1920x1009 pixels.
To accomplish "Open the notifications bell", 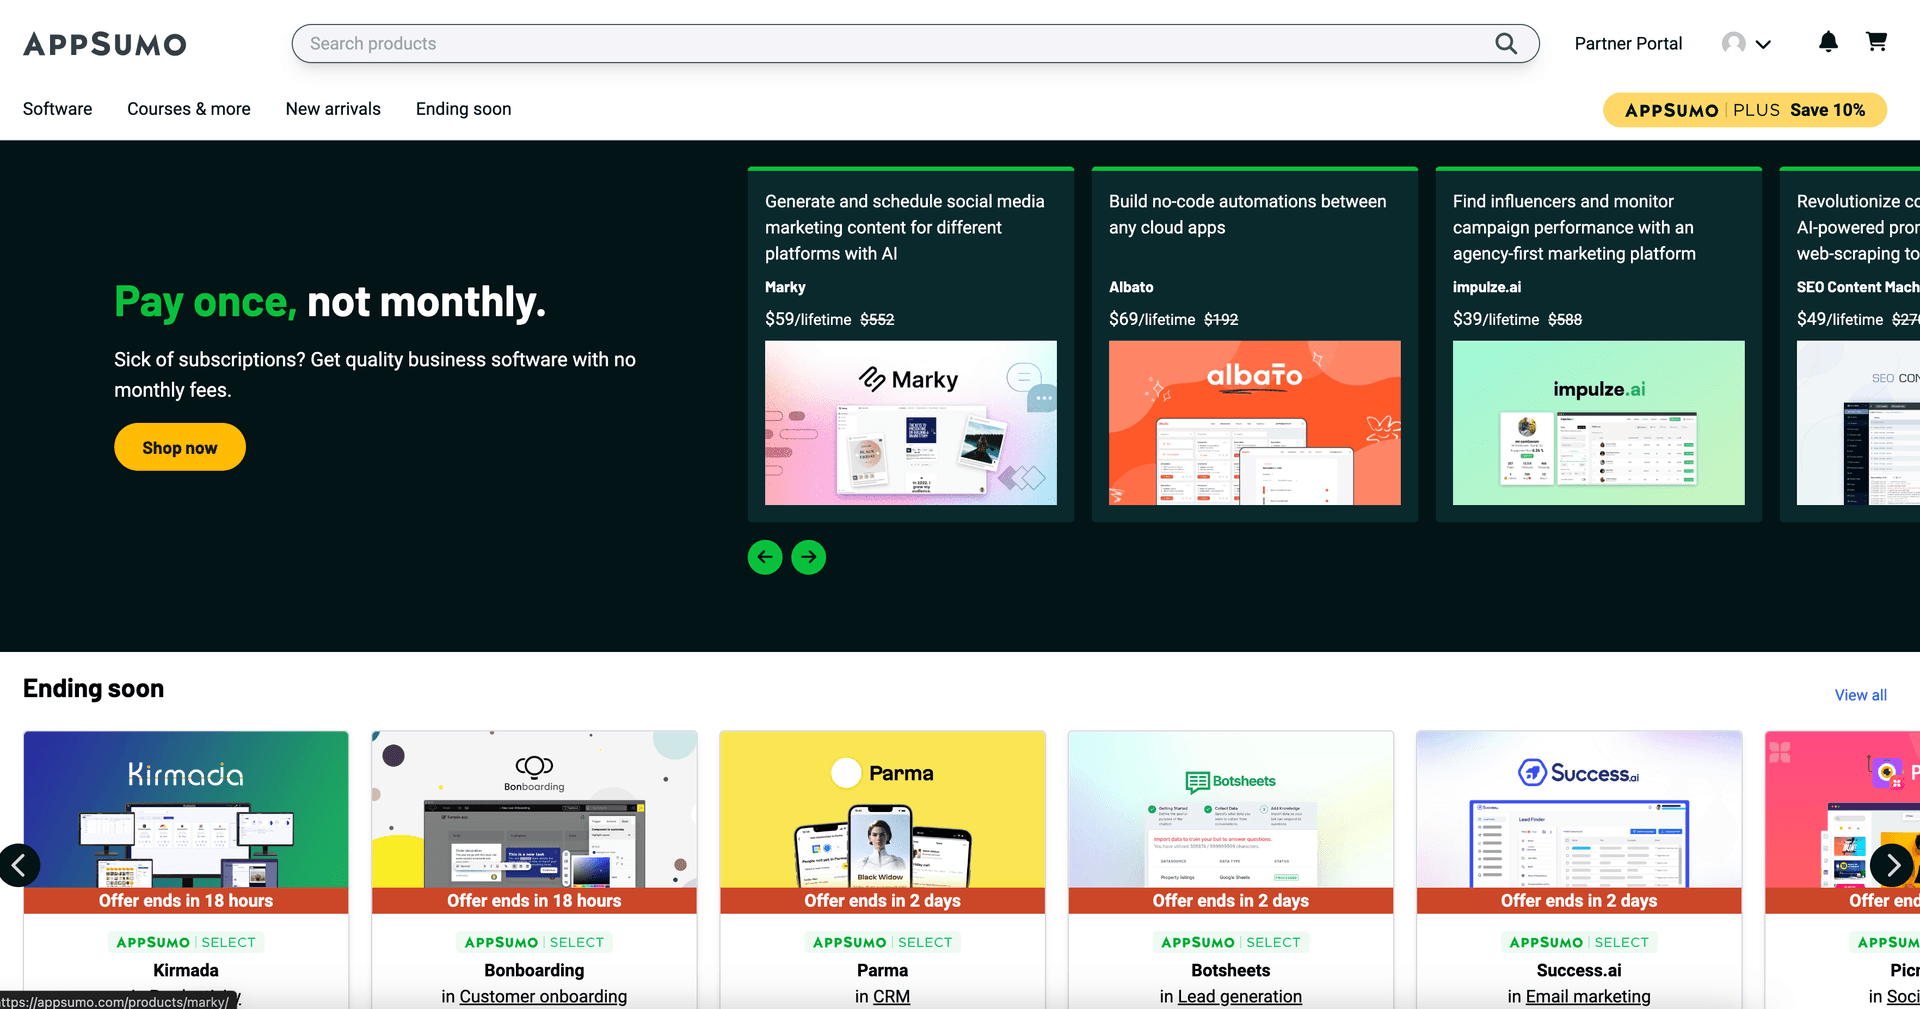I will click(x=1828, y=42).
